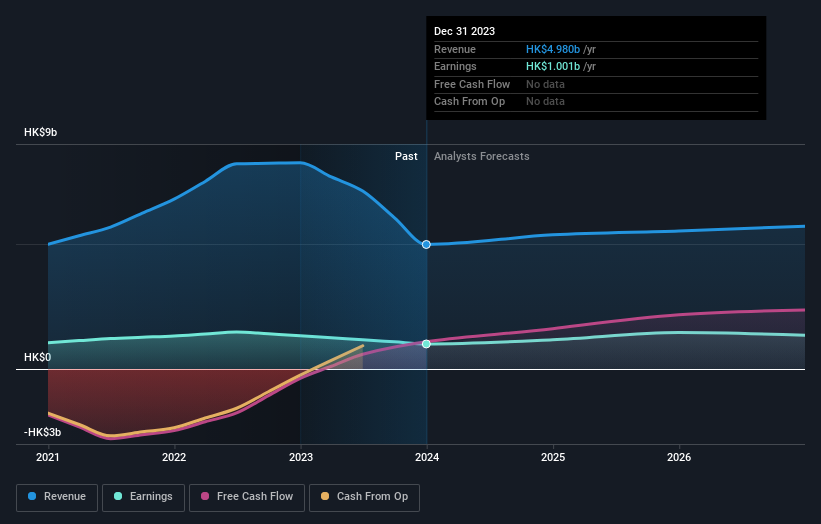Click the orange Cash From Op legend dot
821x524 pixels.
(x=325, y=496)
